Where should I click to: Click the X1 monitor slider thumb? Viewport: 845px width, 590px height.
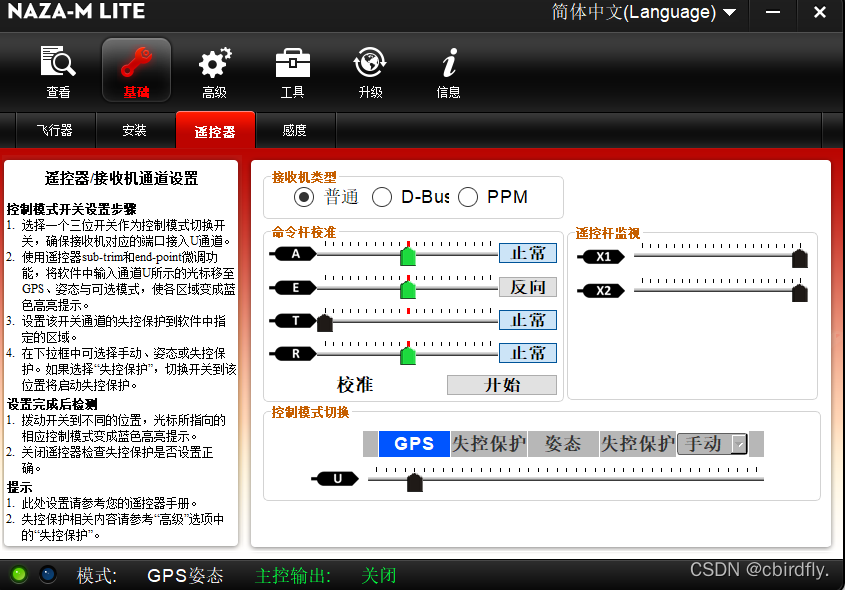[800, 259]
